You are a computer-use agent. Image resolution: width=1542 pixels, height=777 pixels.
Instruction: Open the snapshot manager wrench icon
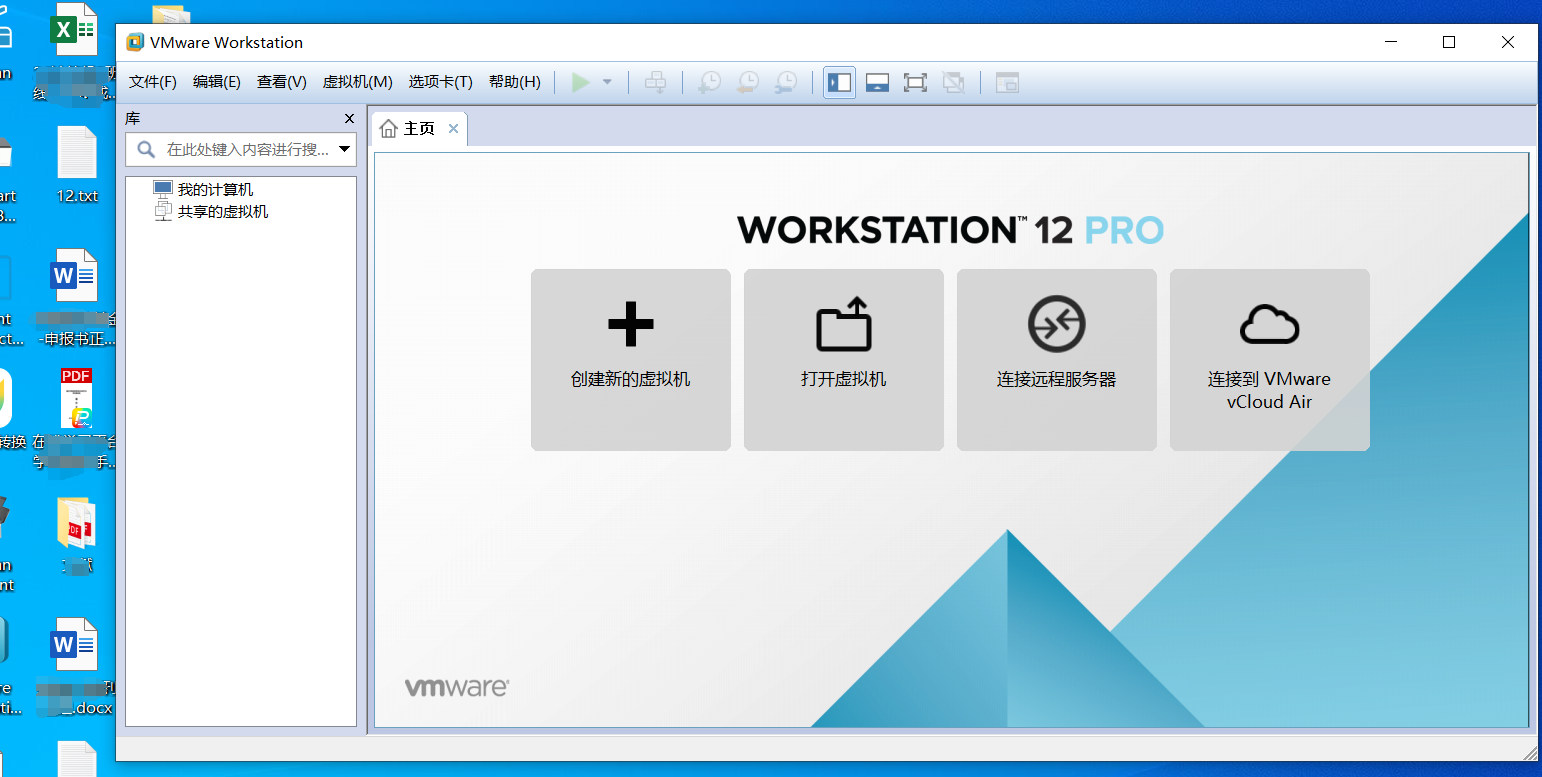click(786, 82)
